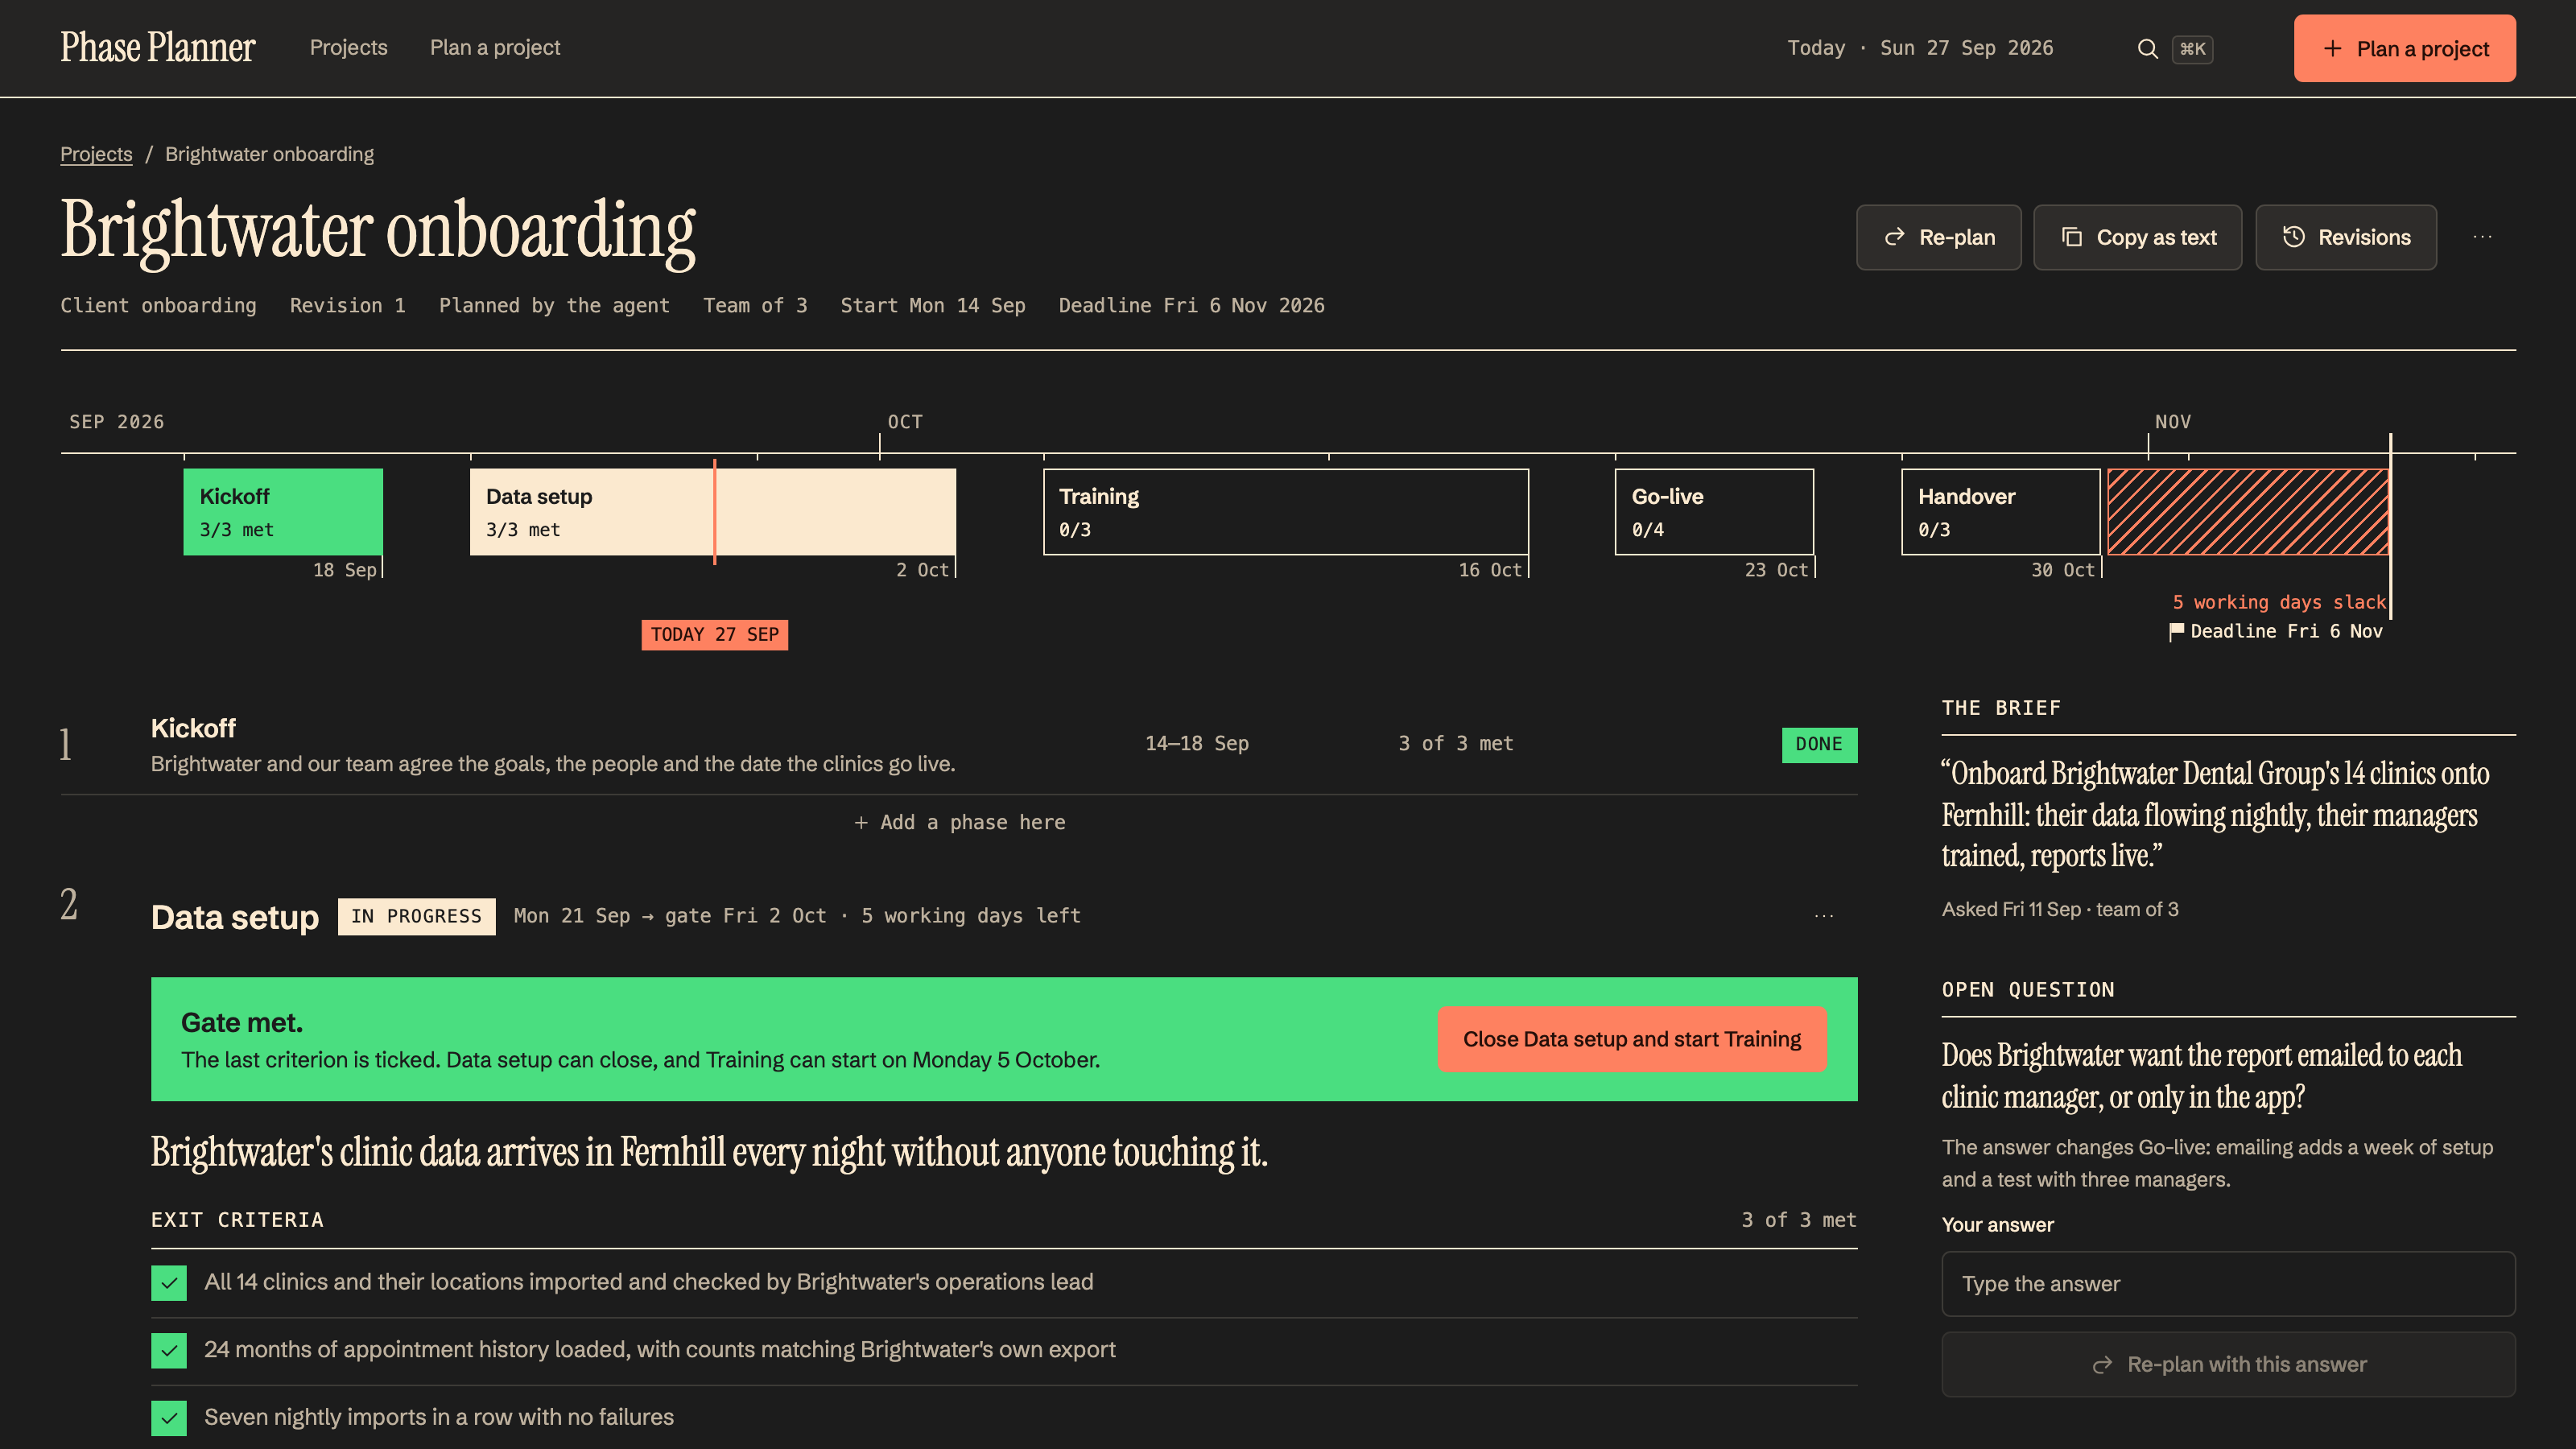The image size is (2576, 1449).
Task: Open Revisions history
Action: 2346,237
